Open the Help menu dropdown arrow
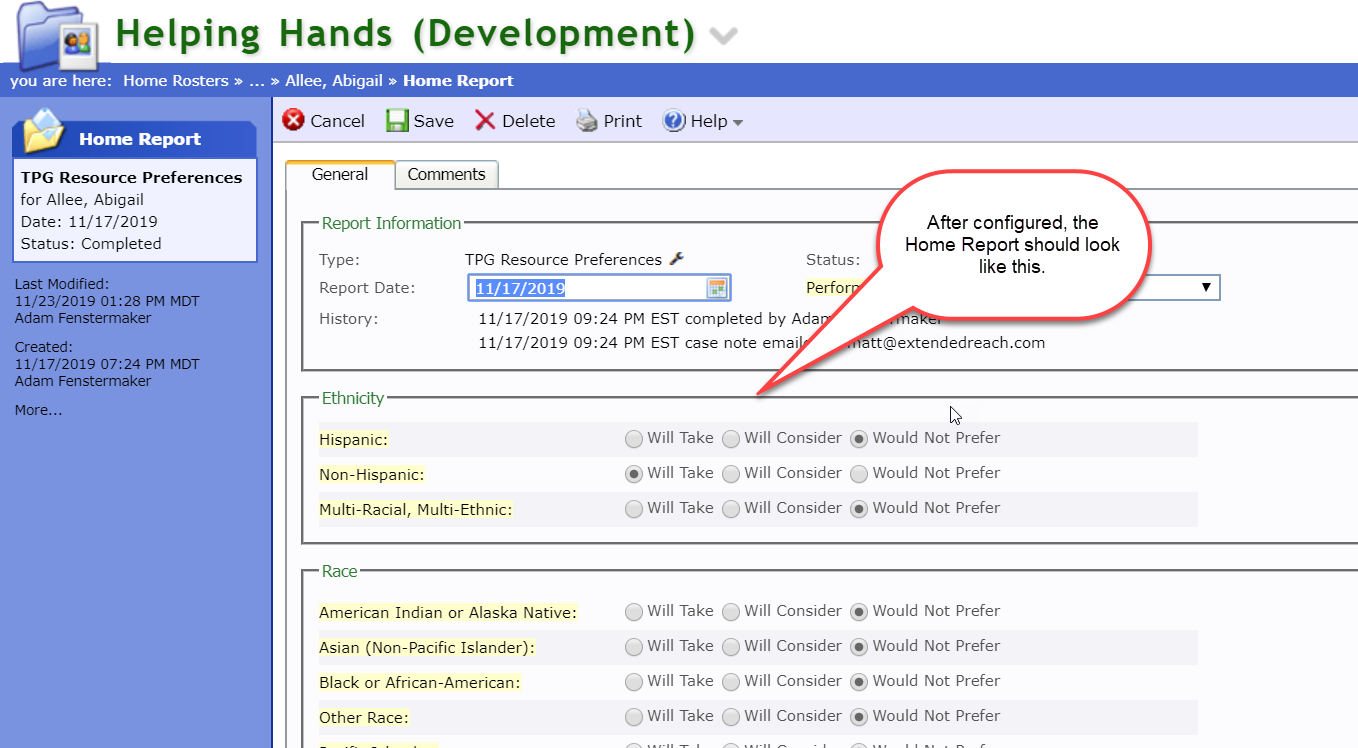Image resolution: width=1358 pixels, height=748 pixels. (738, 123)
